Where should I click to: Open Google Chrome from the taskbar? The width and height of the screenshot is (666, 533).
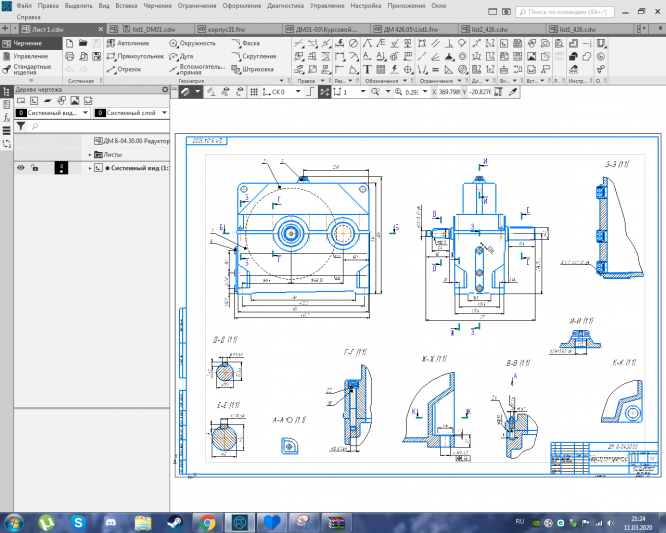pyautogui.click(x=208, y=521)
